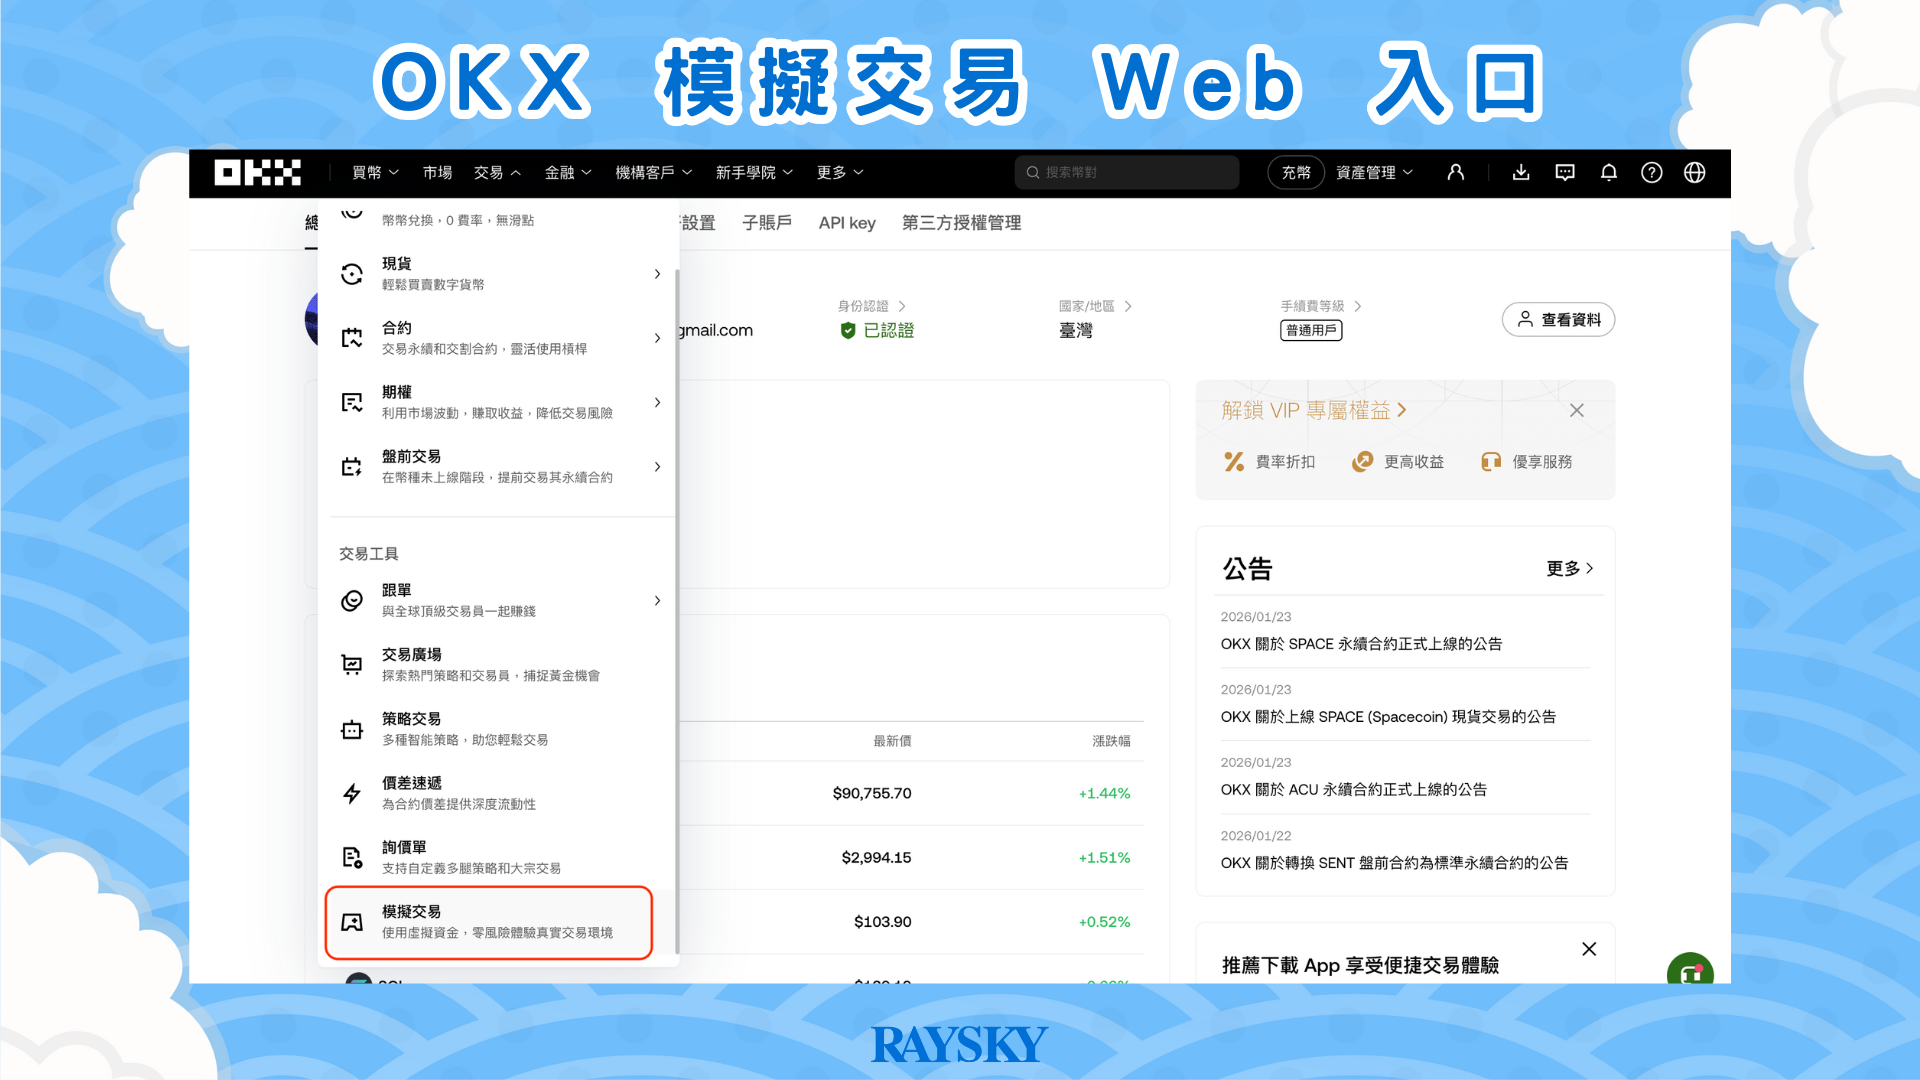Expand the 資產管理 dropdown
The width and height of the screenshot is (1920, 1080).
[x=1375, y=173]
